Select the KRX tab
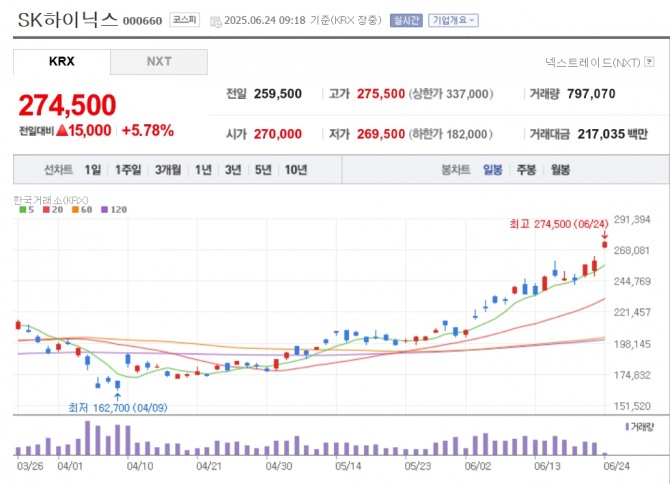The height and width of the screenshot is (484, 670). click(x=62, y=62)
